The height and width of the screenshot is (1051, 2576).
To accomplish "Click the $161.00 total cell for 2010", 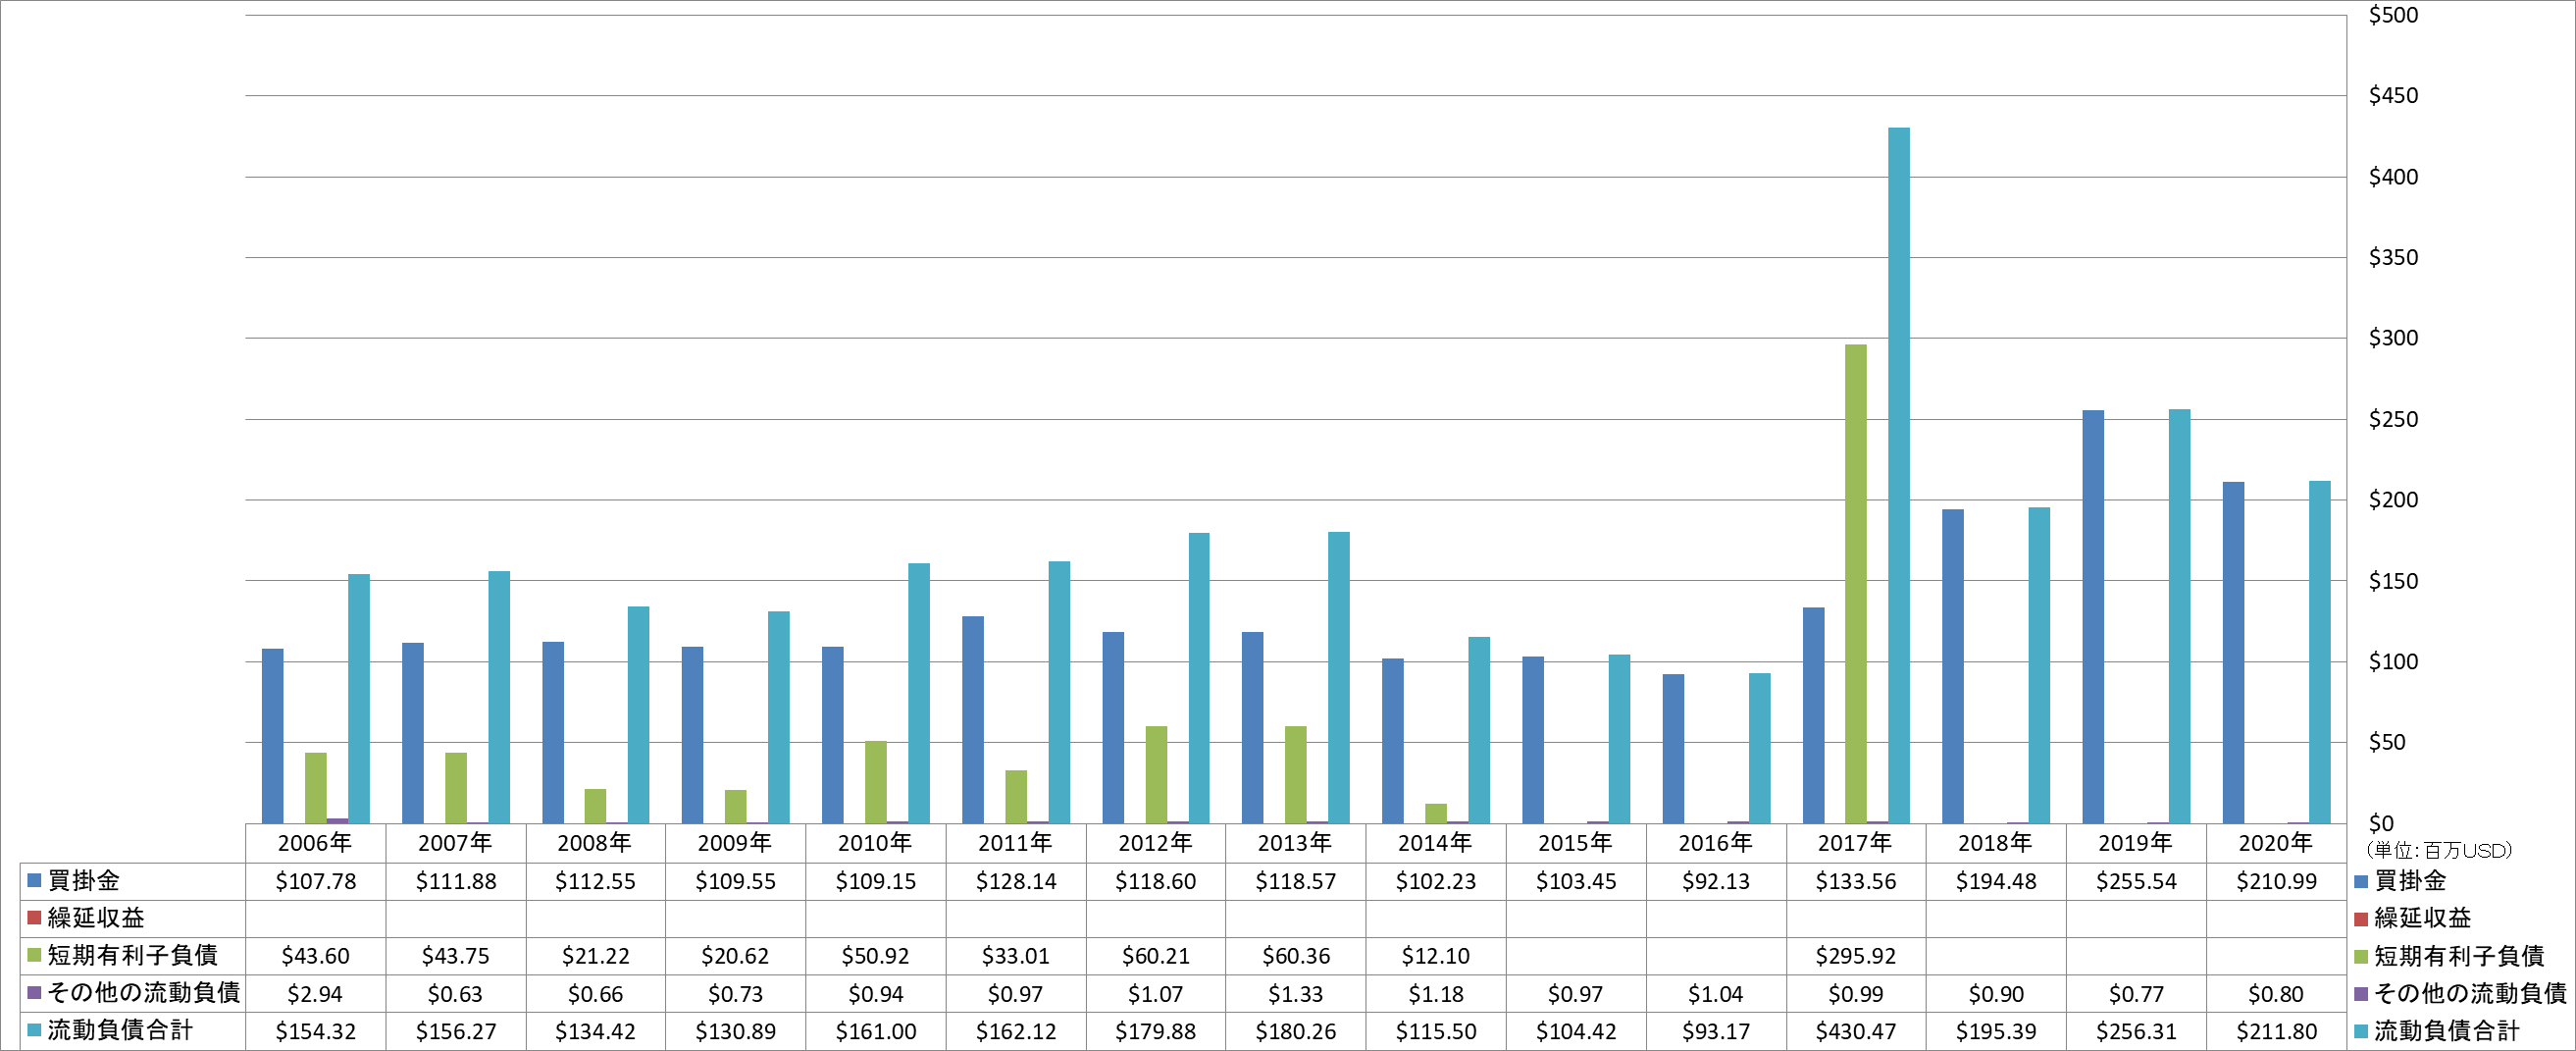I will point(875,1031).
